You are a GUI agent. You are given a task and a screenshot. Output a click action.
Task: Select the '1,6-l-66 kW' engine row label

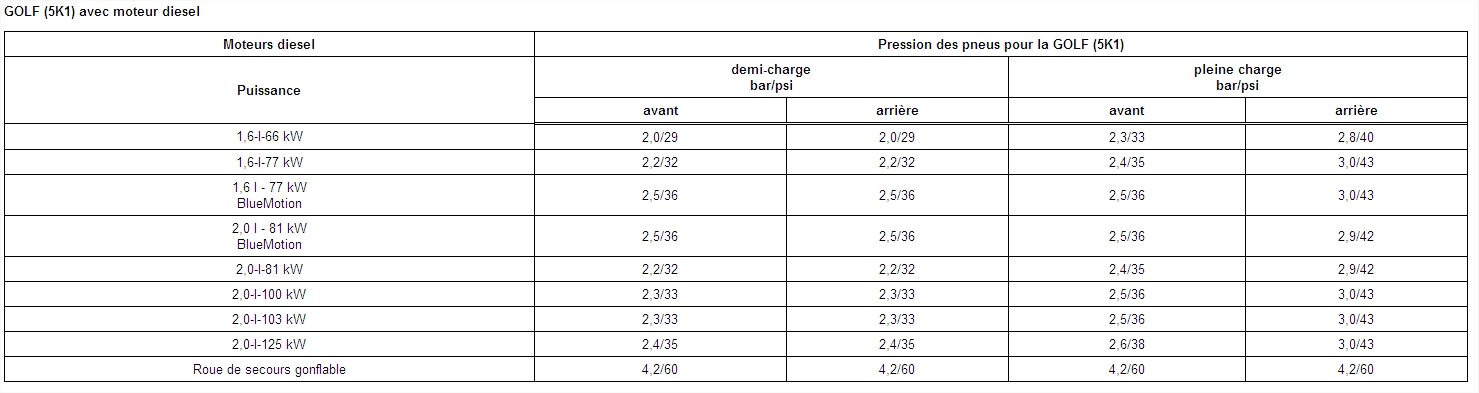point(269,137)
